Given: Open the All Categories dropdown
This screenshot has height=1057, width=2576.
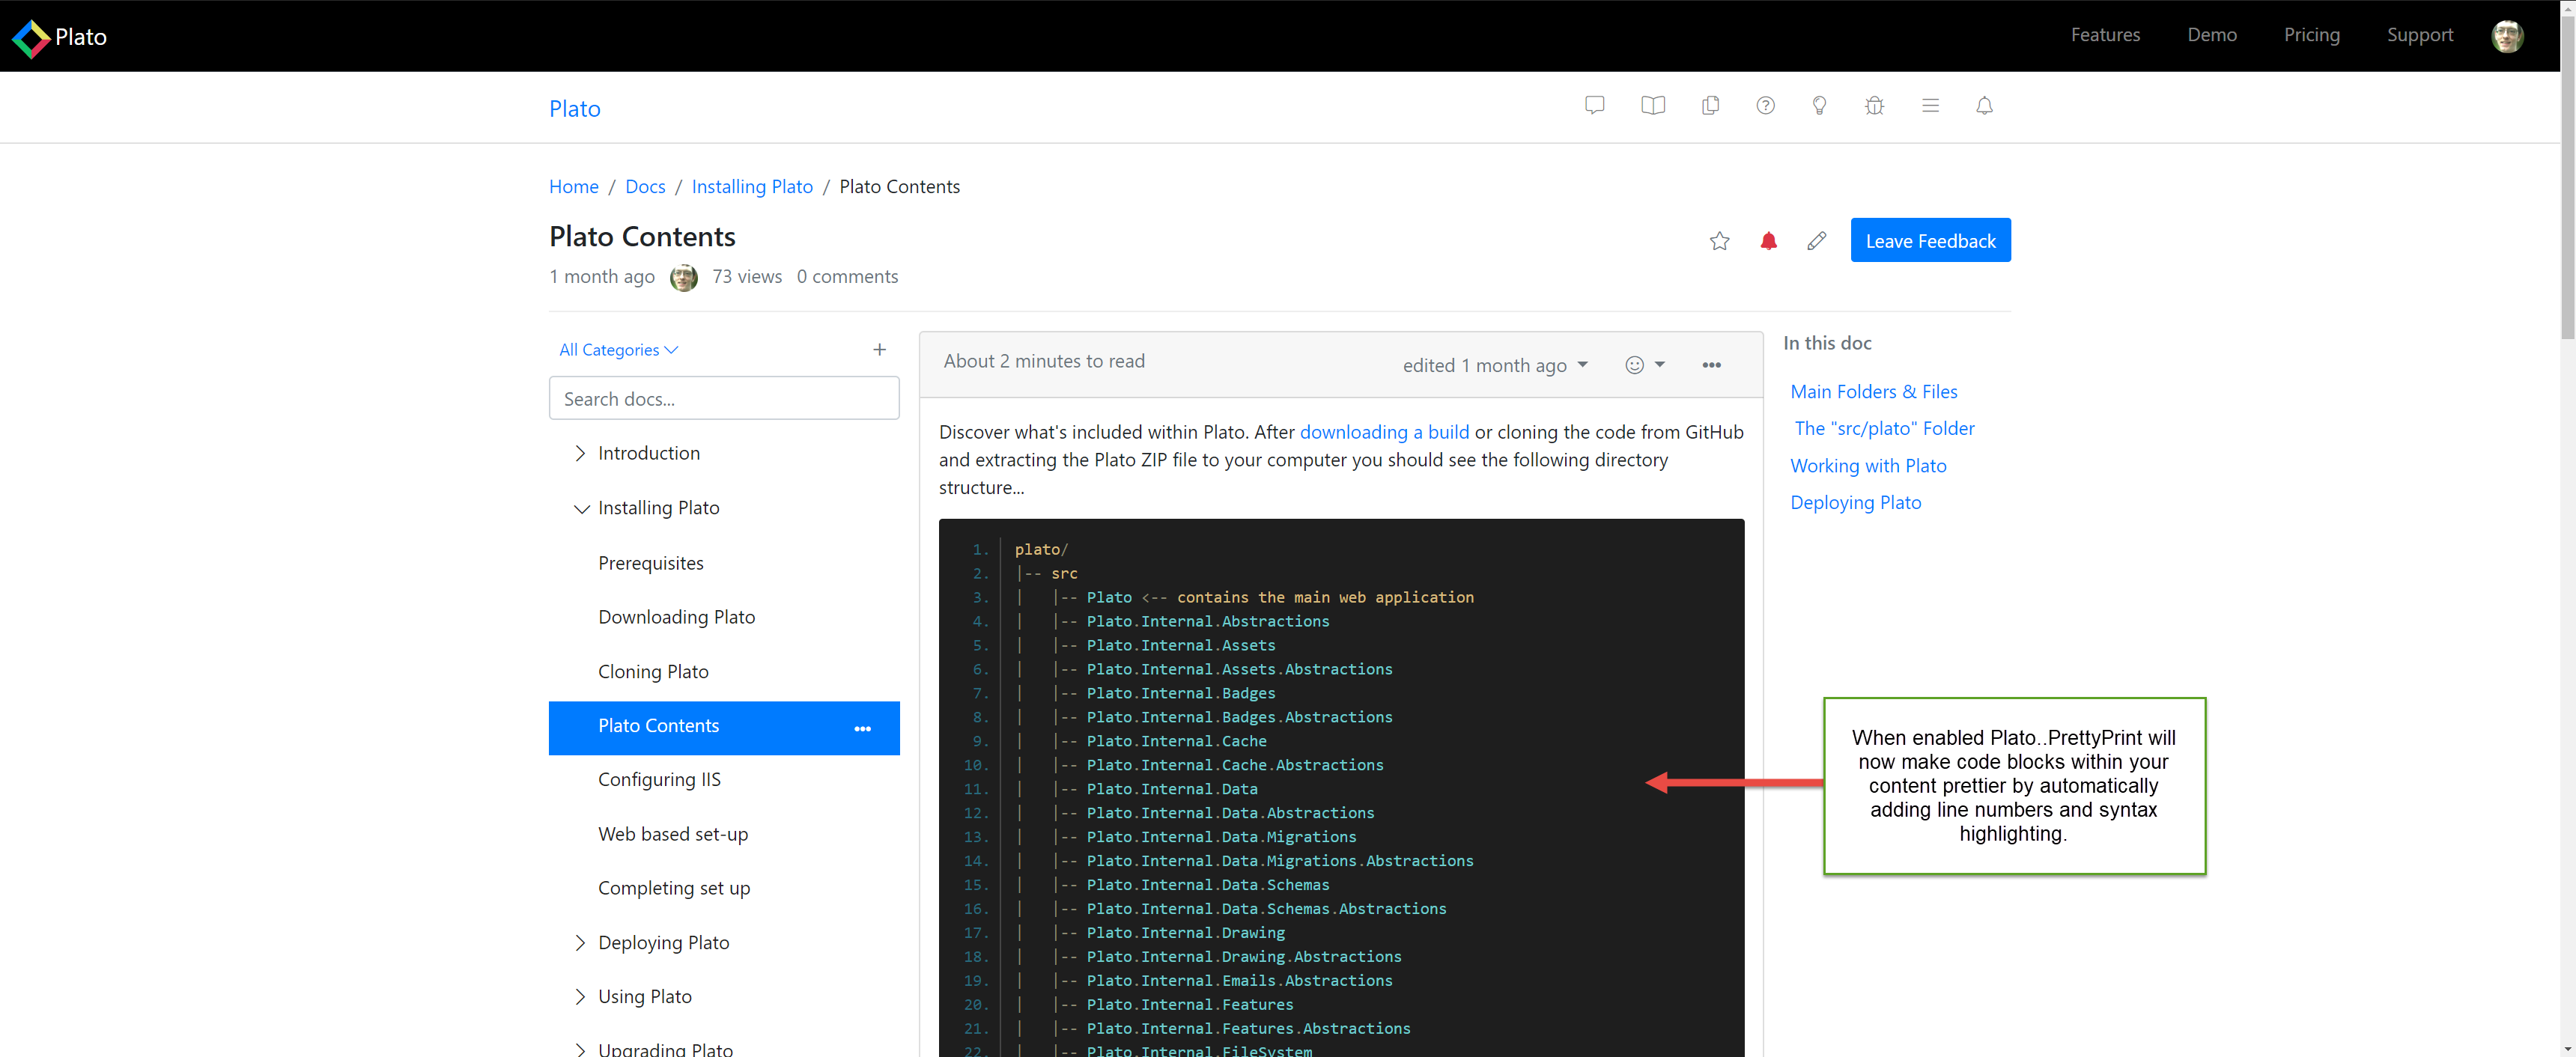Looking at the screenshot, I should [x=618, y=349].
